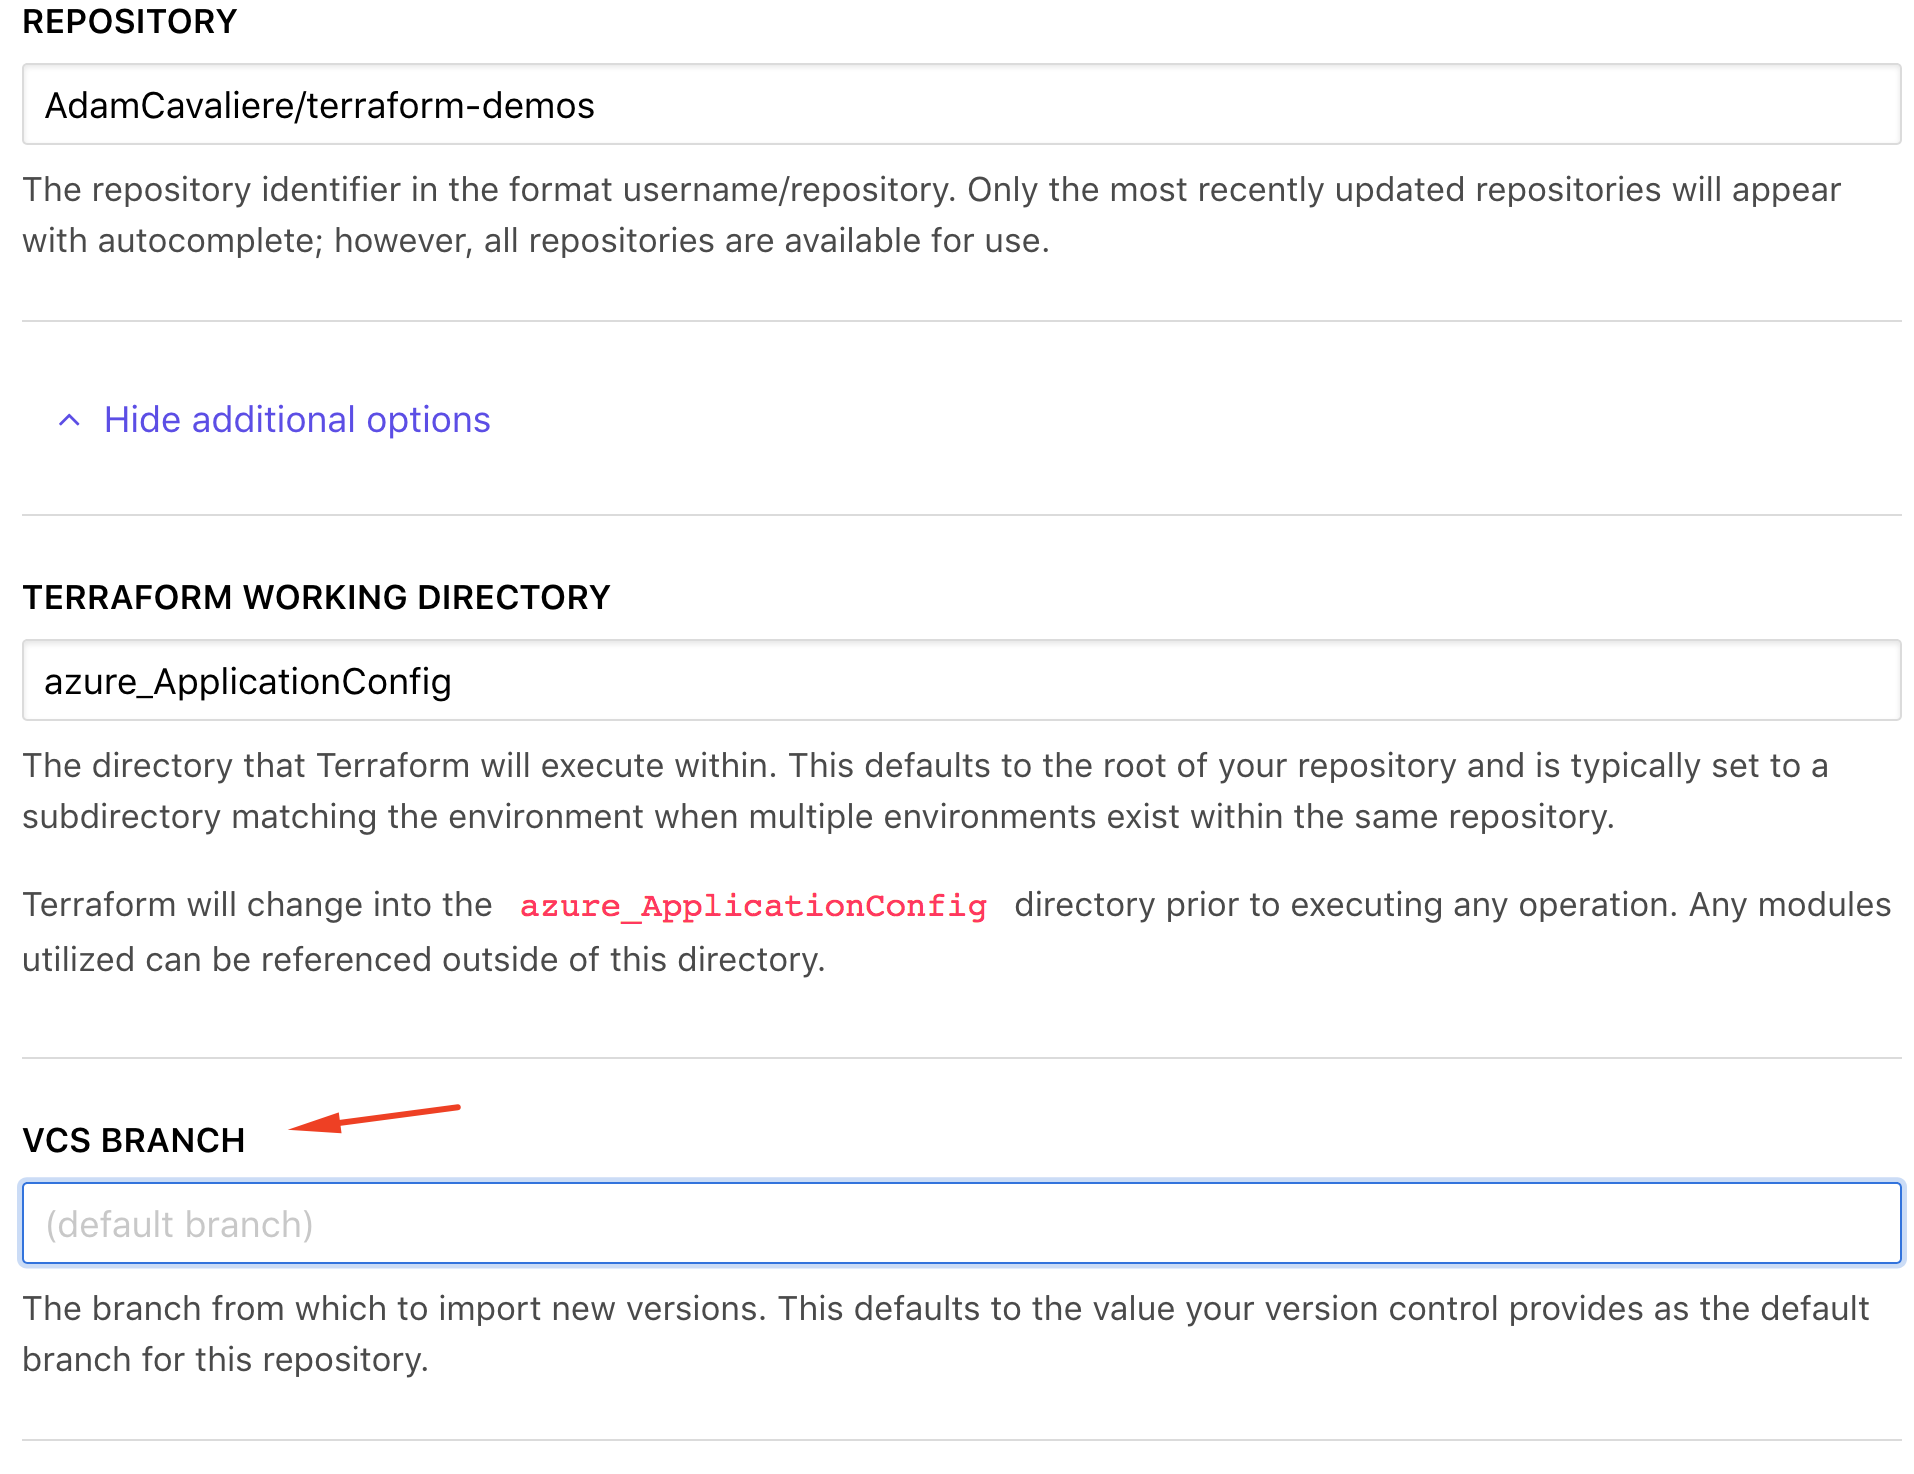Click the 'azure_ApplicationConfig' value in working directory field

[248, 682]
